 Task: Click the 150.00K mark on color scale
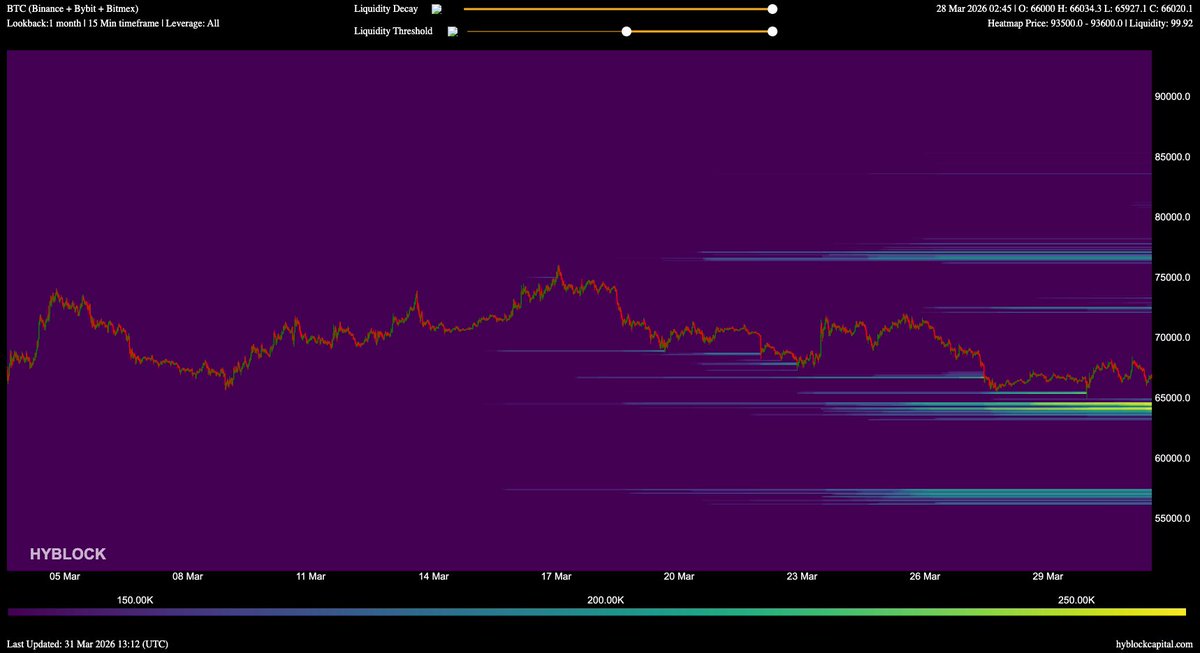pos(135,600)
